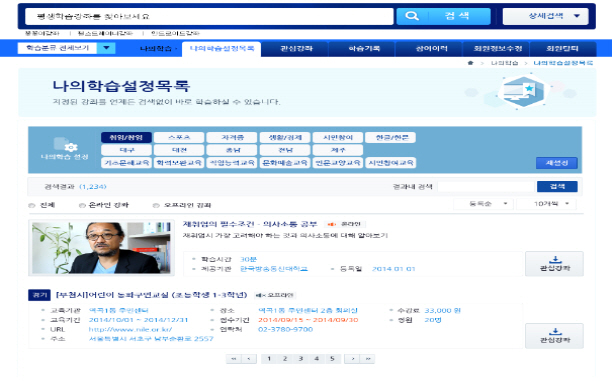Screen dimensions: 612x381
Task: Go to next page of results
Action: (x=352, y=359)
